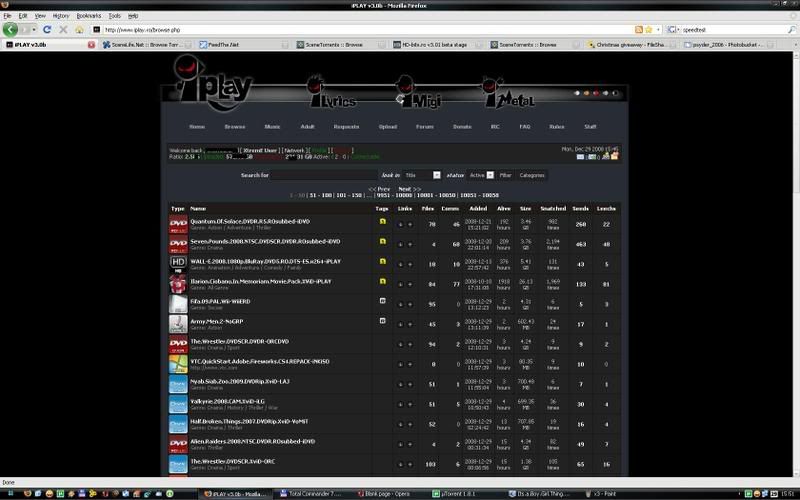Start search with the magnifier icon
Viewport: 800px width, 500px height.
[x=792, y=30]
